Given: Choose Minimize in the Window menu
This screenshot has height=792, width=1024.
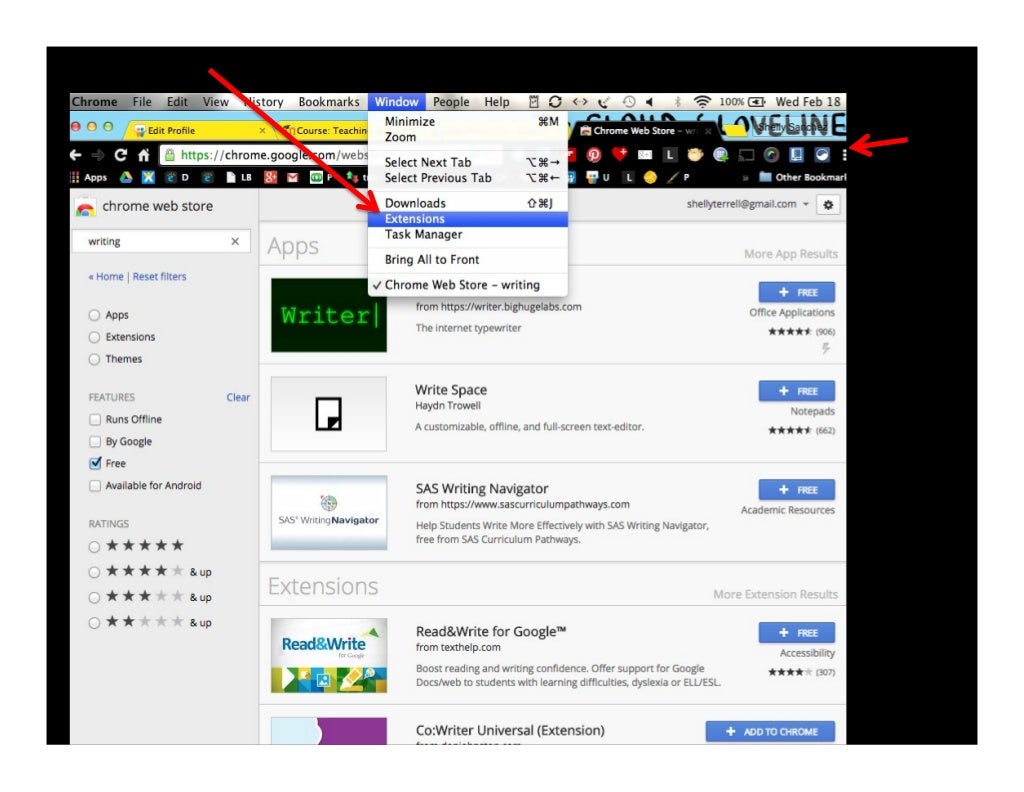Looking at the screenshot, I should pos(468,121).
